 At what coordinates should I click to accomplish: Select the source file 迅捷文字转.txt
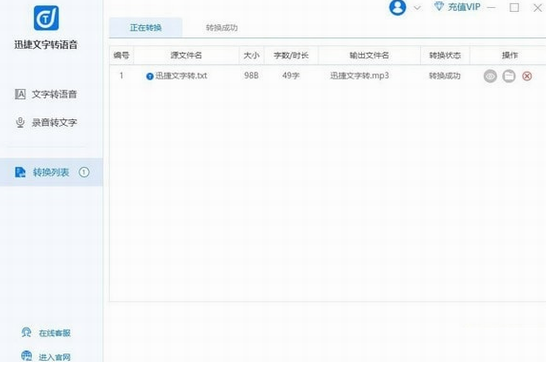pyautogui.click(x=181, y=76)
